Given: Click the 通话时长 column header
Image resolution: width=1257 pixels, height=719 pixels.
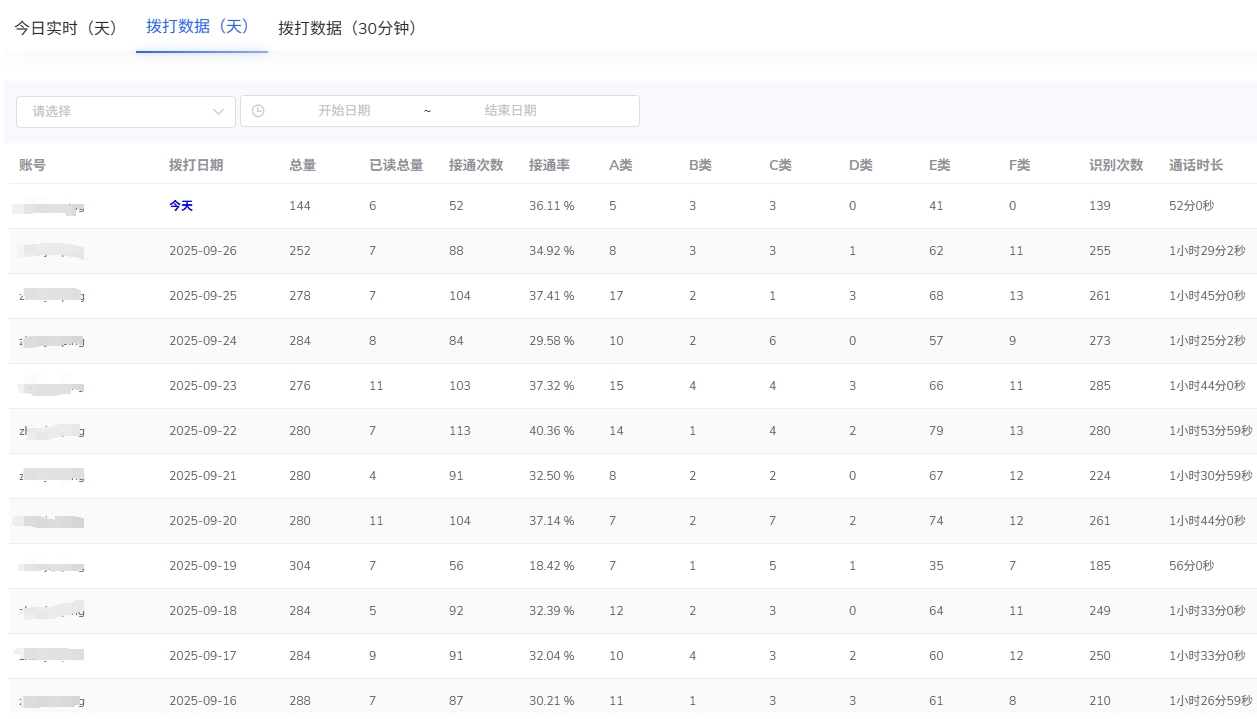Looking at the screenshot, I should point(1196,165).
